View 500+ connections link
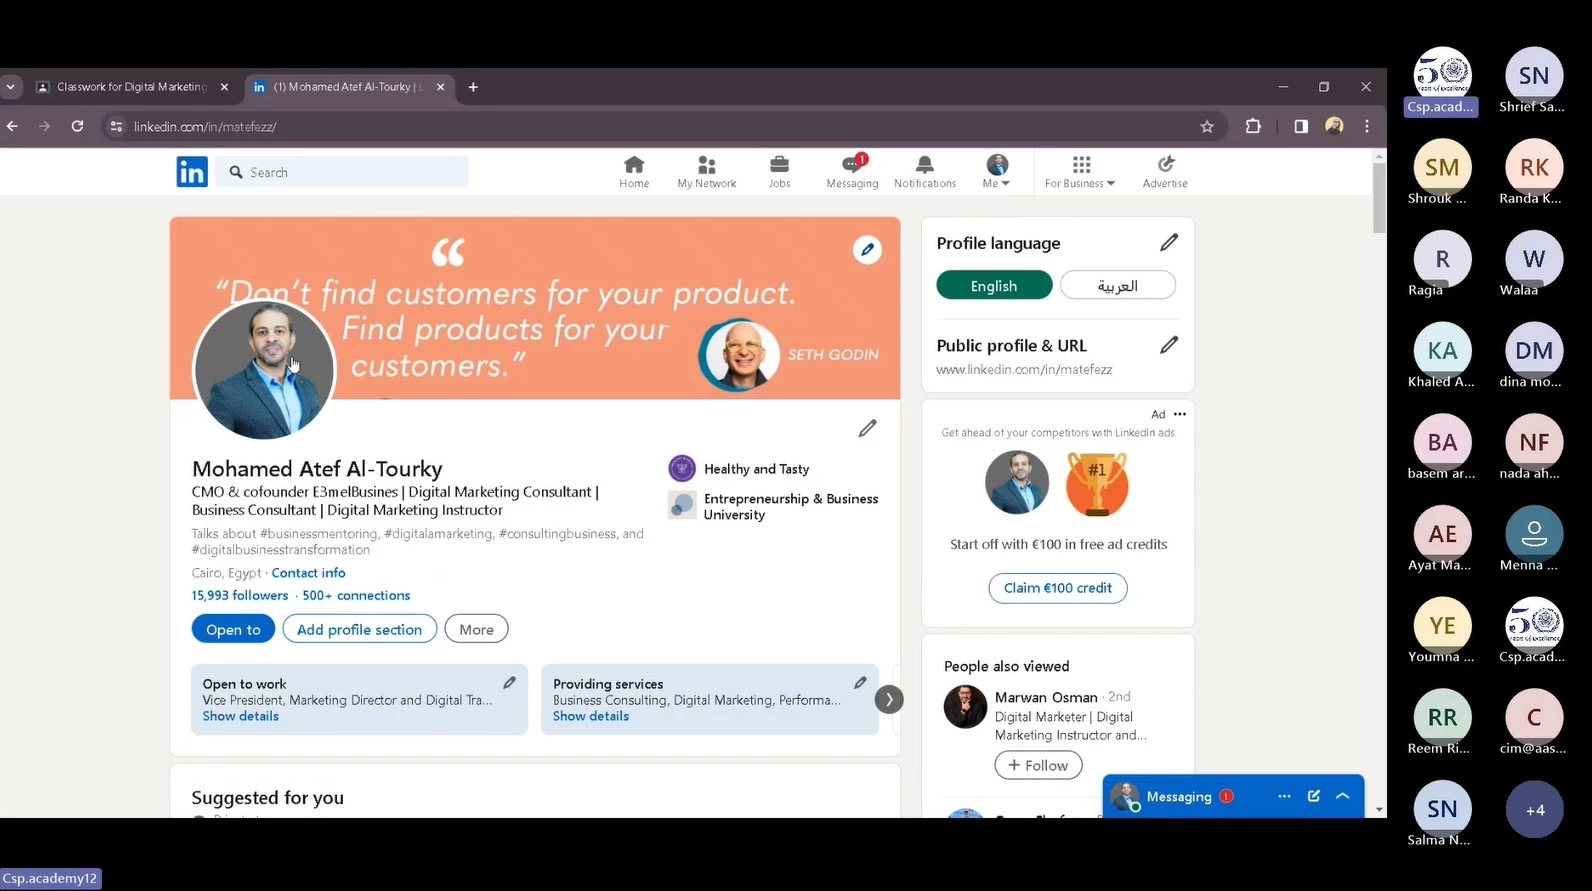The height and width of the screenshot is (891, 1592). tap(356, 595)
